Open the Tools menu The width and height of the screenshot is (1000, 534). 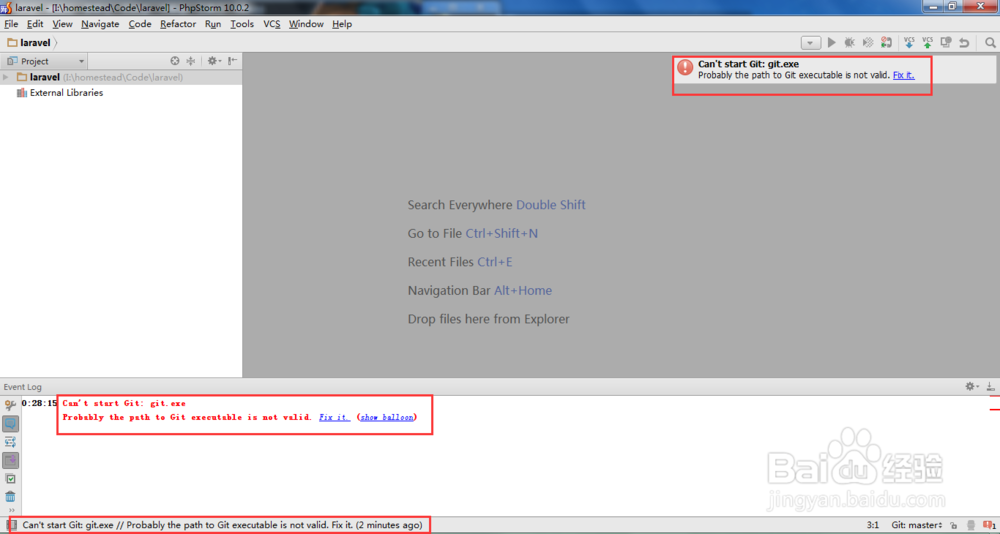click(242, 24)
